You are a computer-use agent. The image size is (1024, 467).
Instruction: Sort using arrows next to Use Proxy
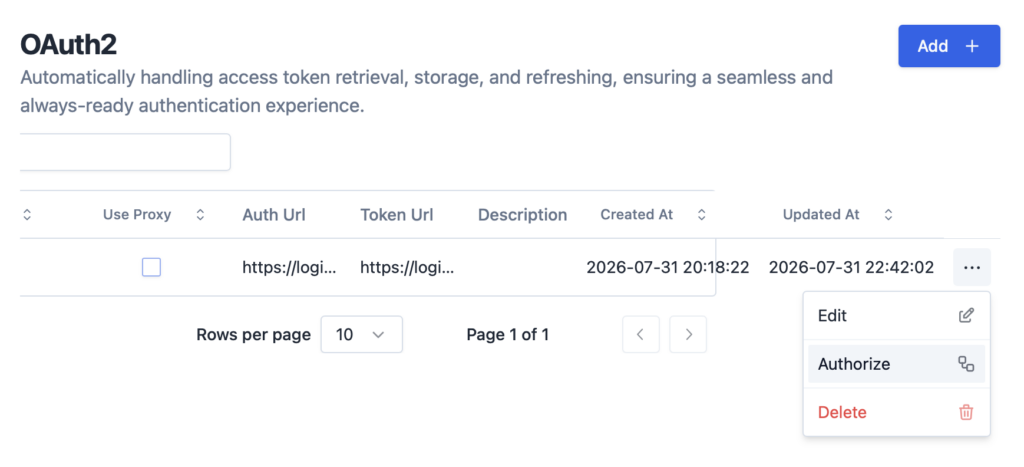(x=200, y=215)
